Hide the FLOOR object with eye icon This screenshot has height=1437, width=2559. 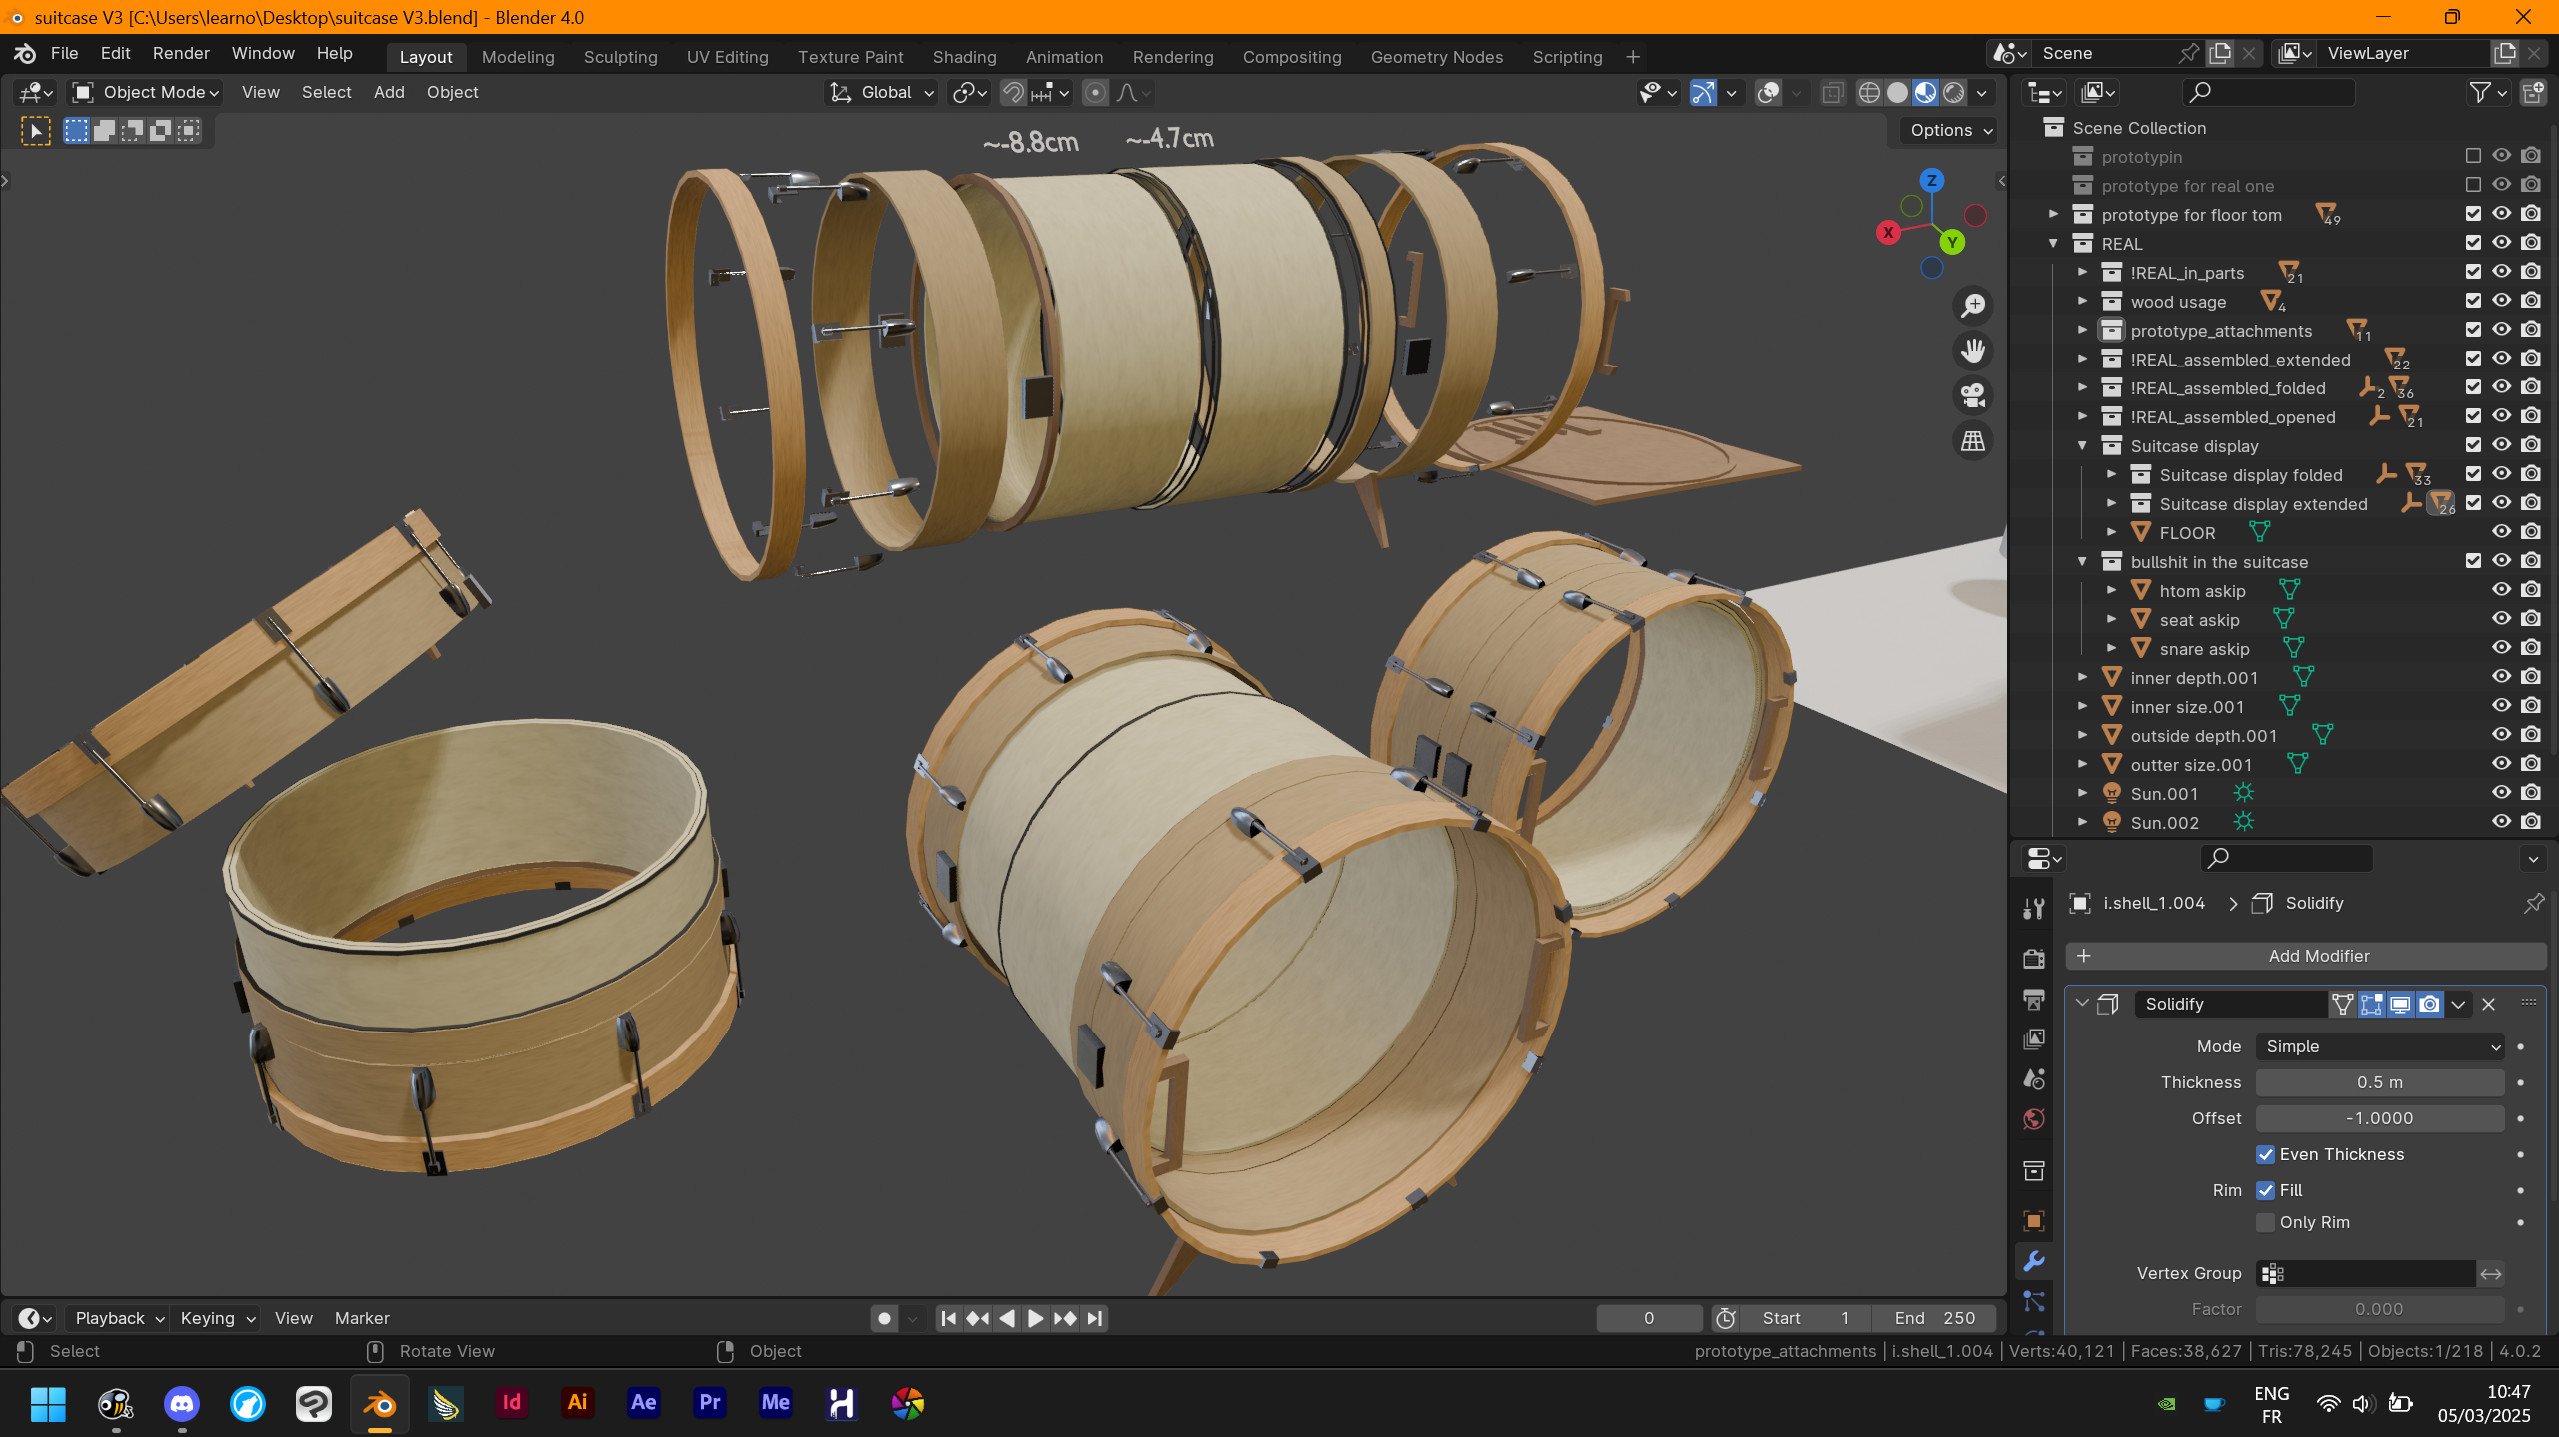2501,532
